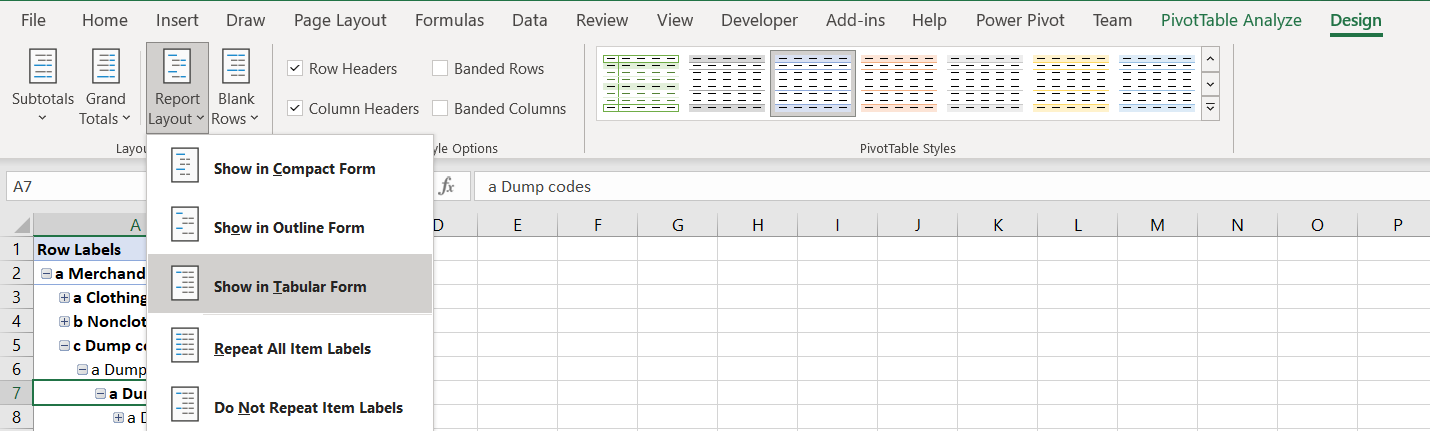This screenshot has width=1430, height=431.
Task: Switch to the View tab
Action: [675, 20]
